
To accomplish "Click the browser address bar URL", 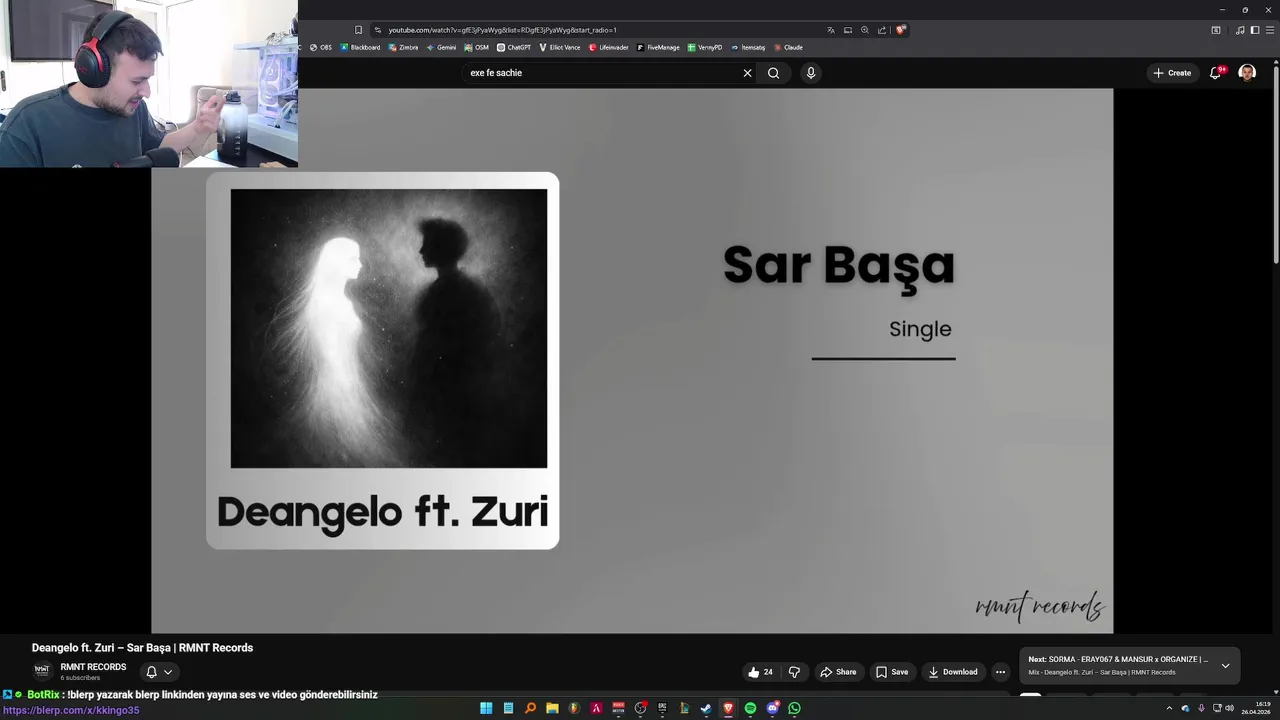I will [502, 30].
